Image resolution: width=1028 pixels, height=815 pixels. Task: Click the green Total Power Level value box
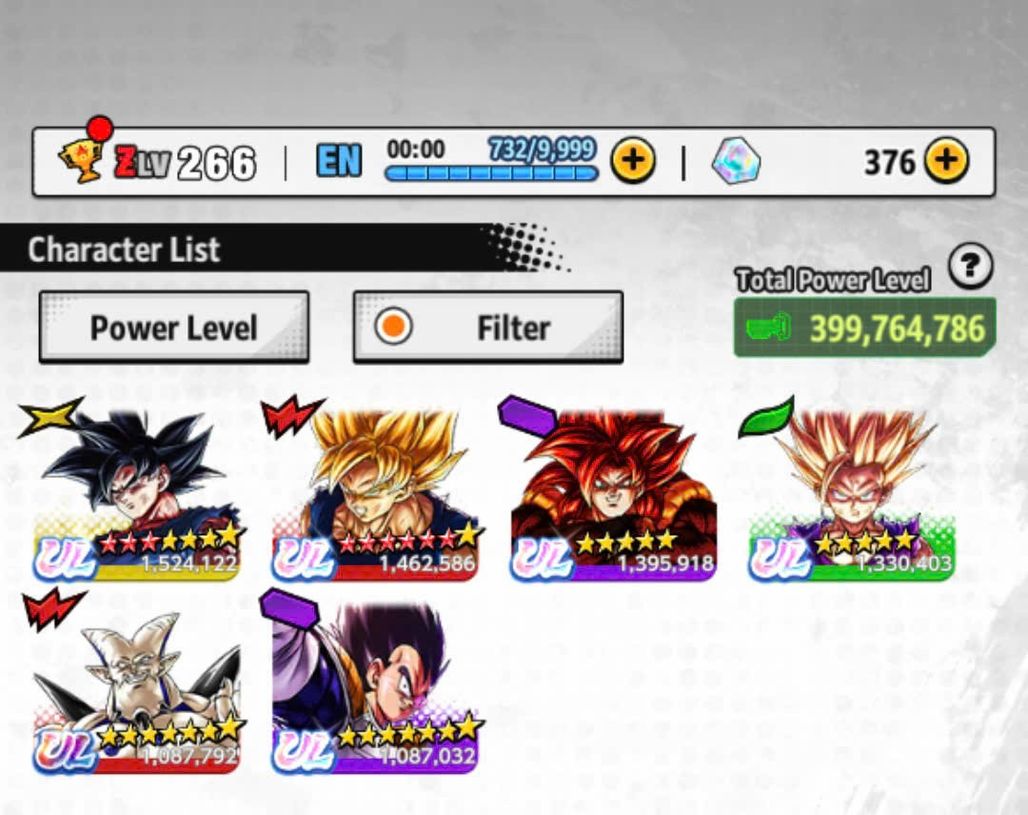(865, 327)
